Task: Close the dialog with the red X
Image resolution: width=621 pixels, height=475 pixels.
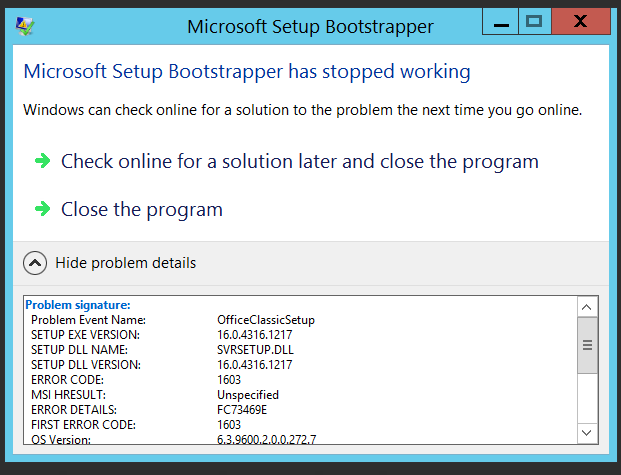Action: [581, 21]
